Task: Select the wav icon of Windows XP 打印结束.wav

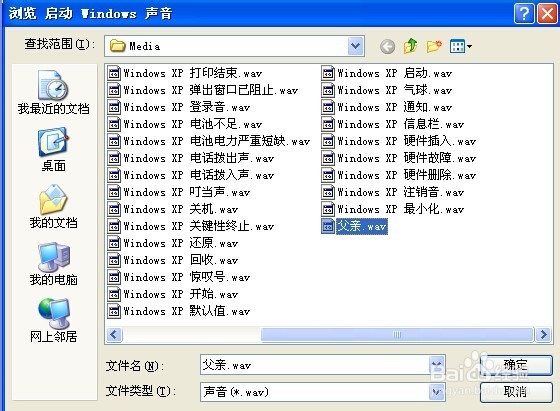Action: coord(114,73)
